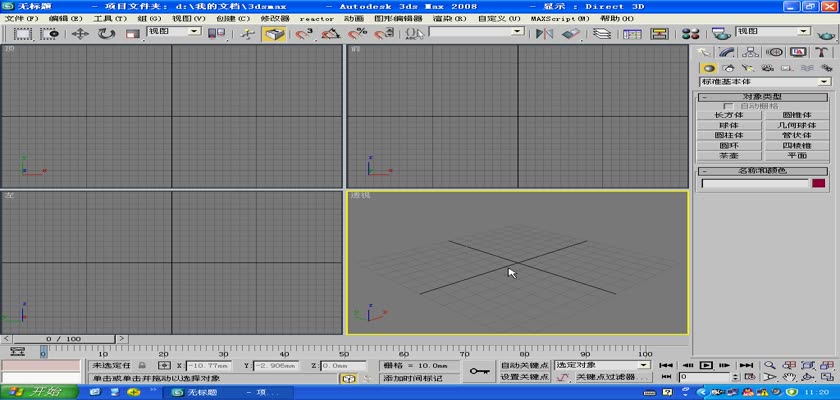This screenshot has height=400, width=840.
Task: Click the 几何球体 geosphere button
Action: [x=797, y=125]
